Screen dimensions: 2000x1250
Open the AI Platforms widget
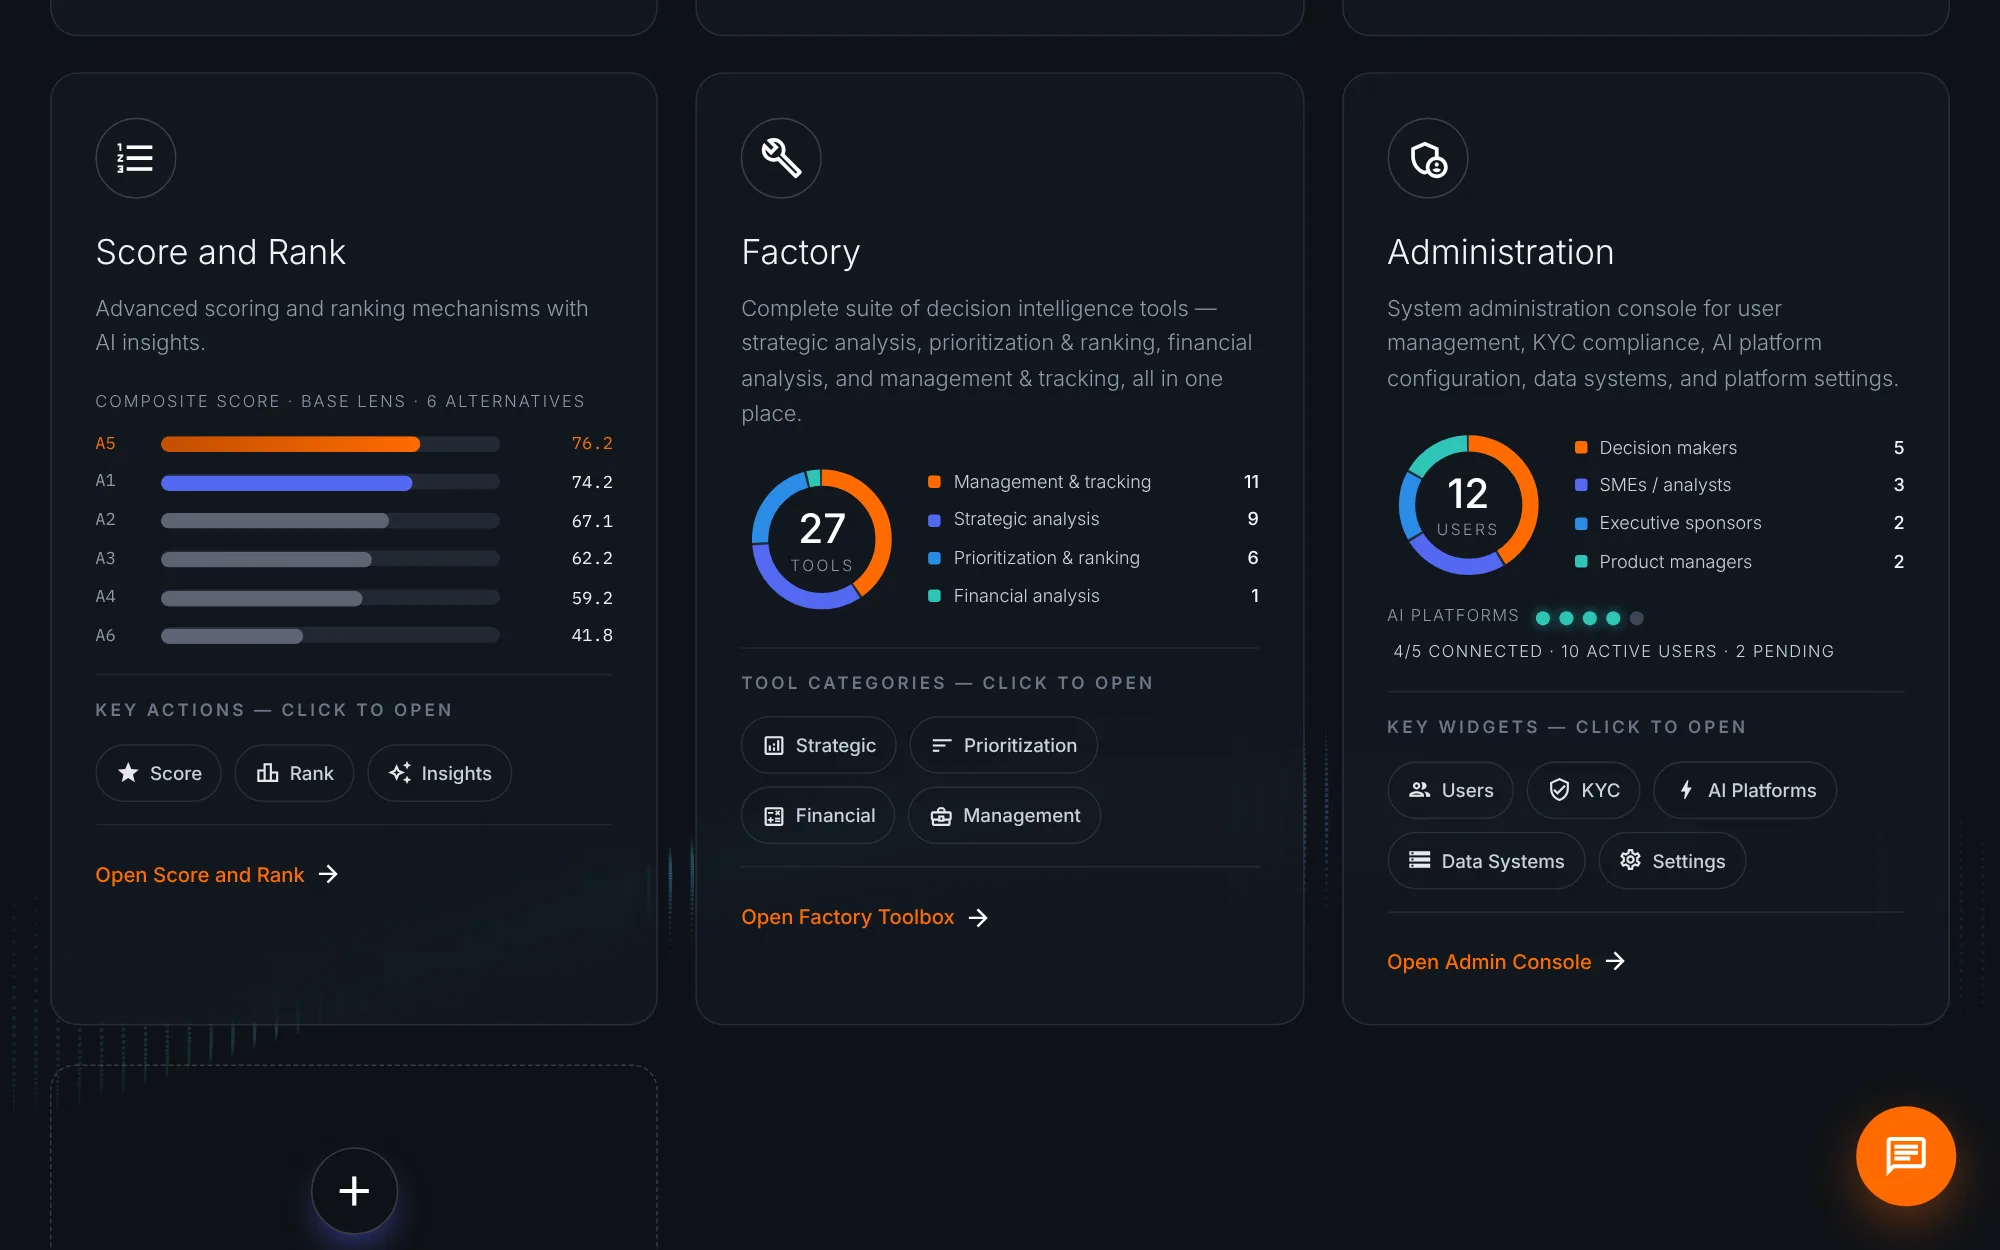tap(1746, 790)
